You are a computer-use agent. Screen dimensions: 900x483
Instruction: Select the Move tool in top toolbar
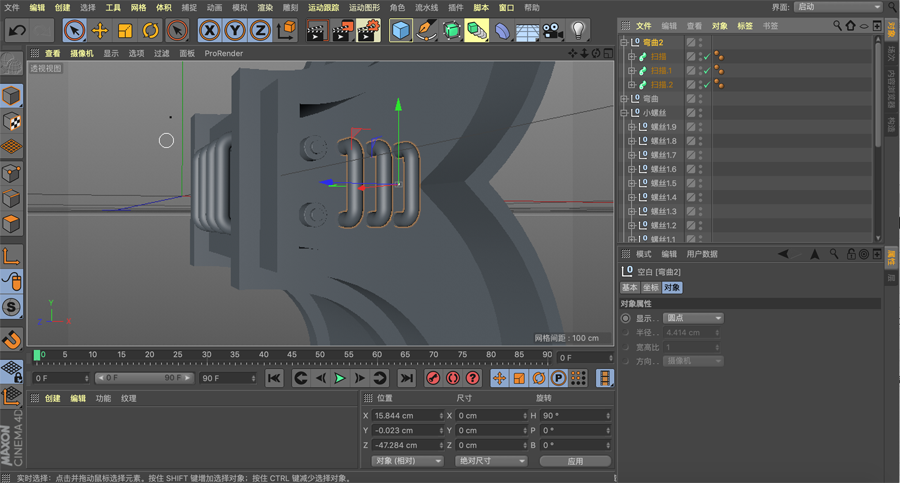[x=100, y=31]
